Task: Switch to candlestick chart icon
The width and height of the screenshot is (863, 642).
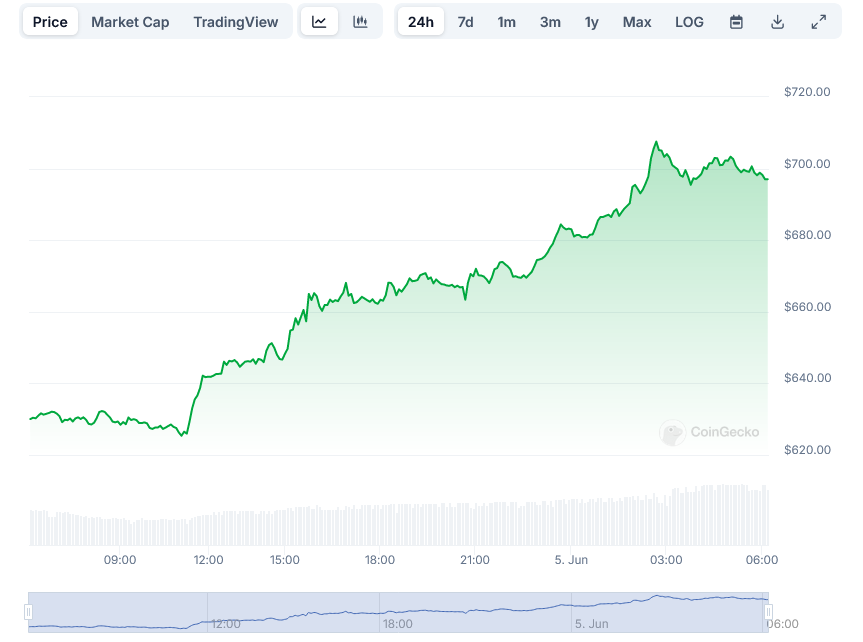Action: pos(360,22)
